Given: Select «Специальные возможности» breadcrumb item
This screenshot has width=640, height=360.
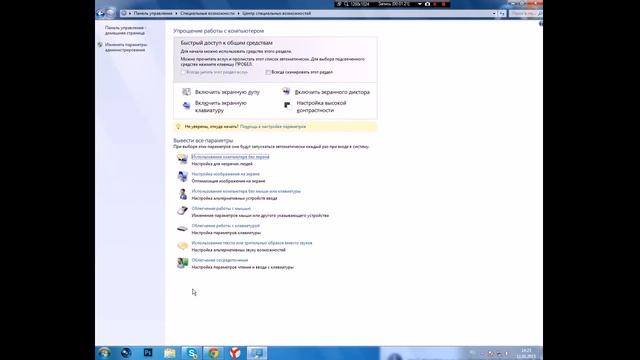Looking at the screenshot, I should tap(207, 13).
